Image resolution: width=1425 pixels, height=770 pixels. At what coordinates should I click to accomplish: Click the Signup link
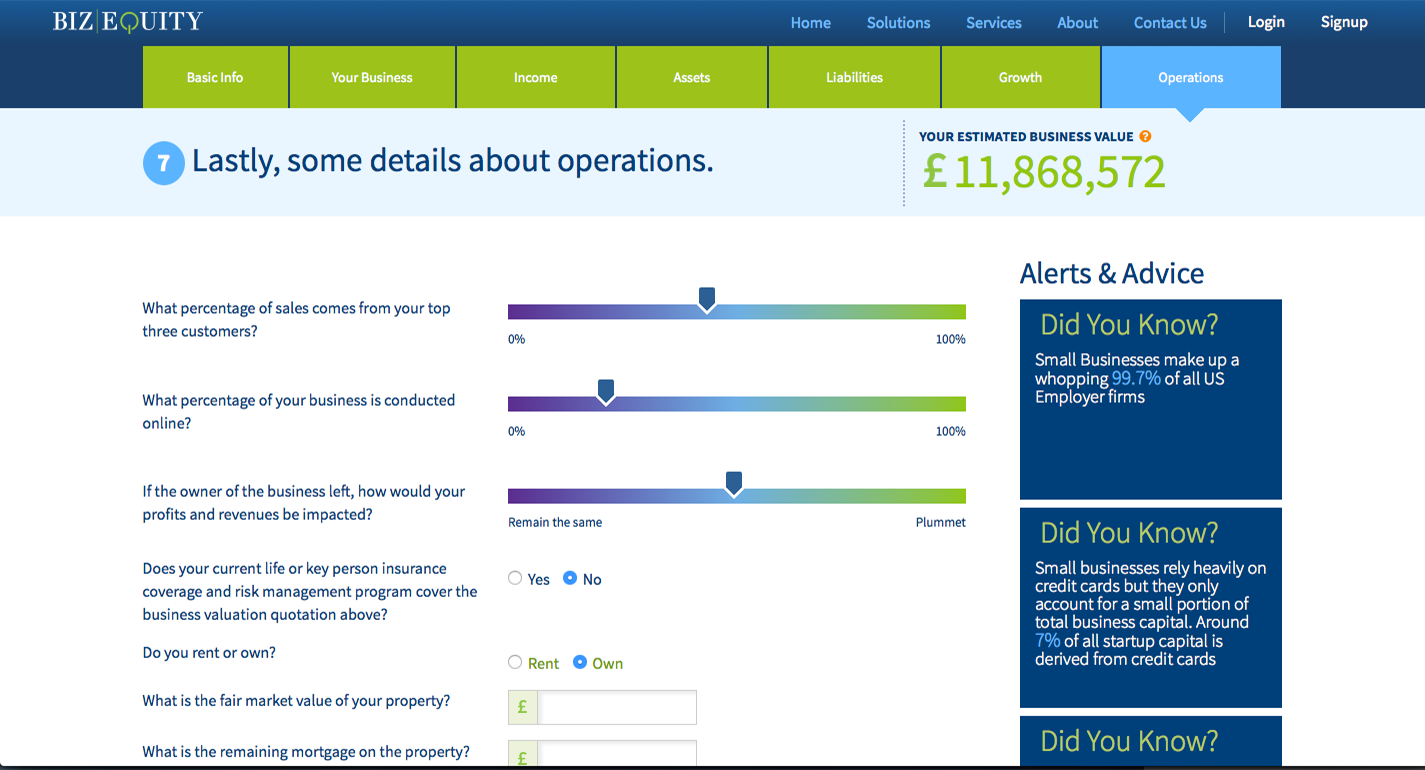(x=1344, y=22)
